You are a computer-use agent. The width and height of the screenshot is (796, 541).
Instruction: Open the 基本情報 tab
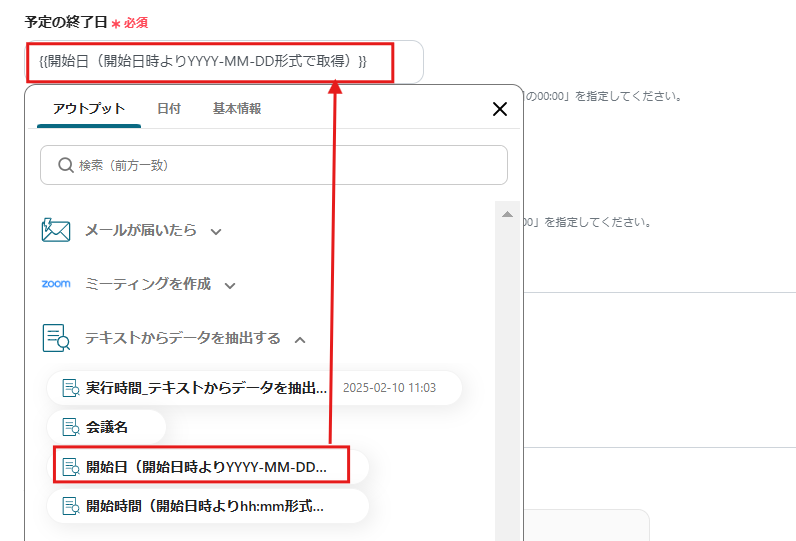point(237,109)
